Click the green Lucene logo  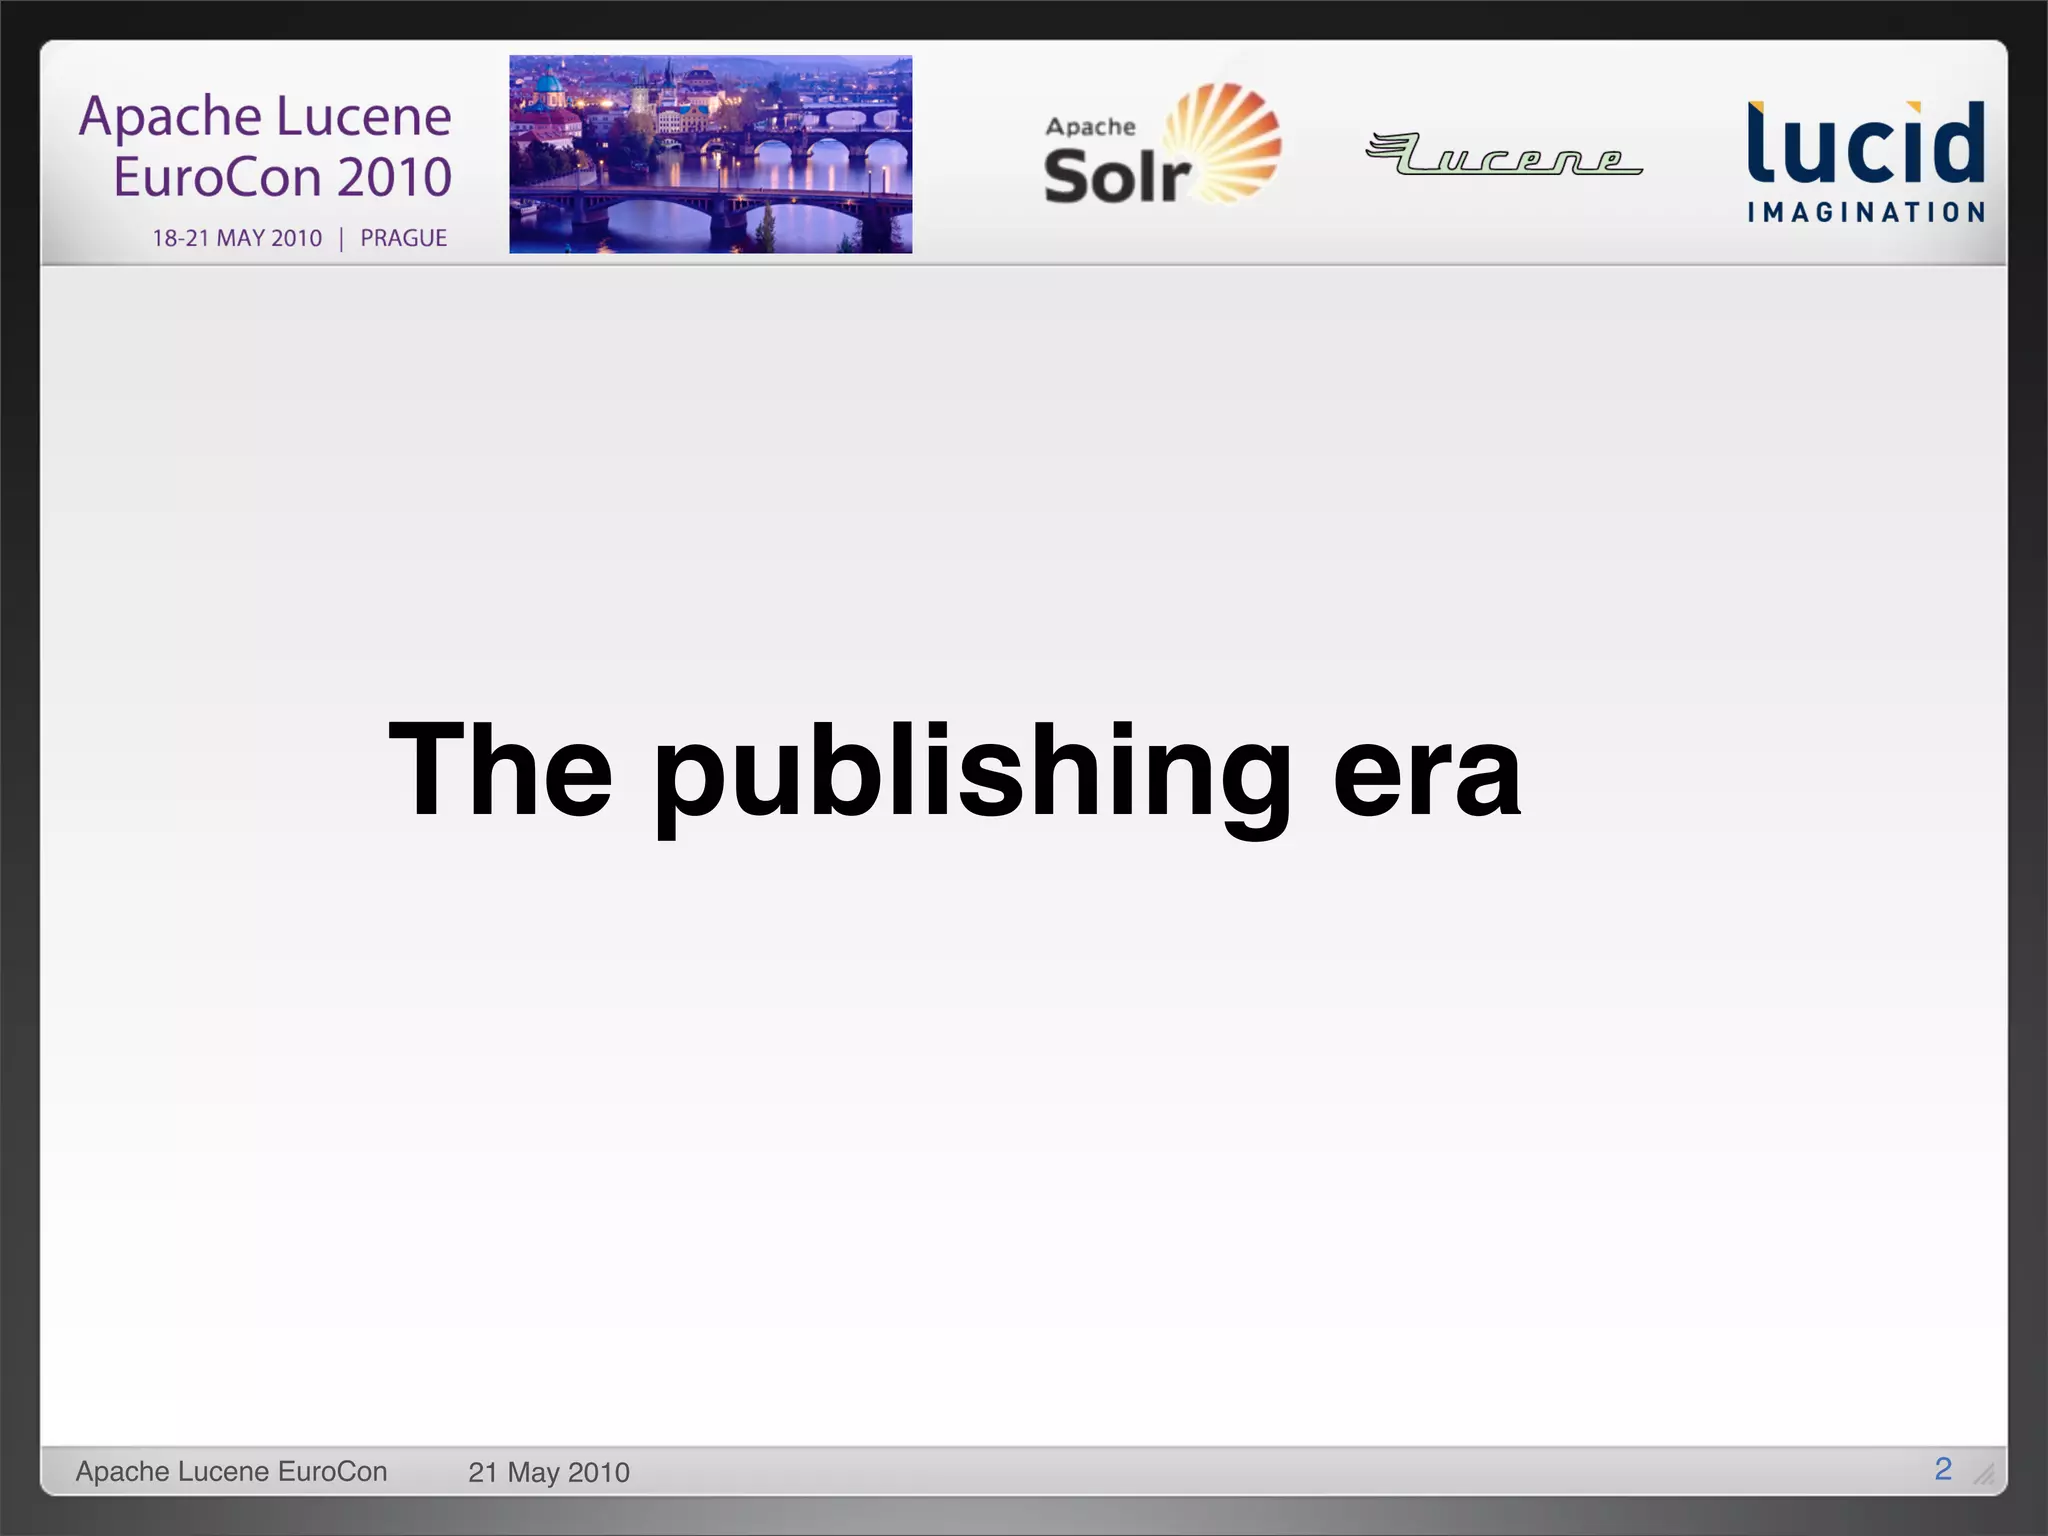tap(1504, 155)
